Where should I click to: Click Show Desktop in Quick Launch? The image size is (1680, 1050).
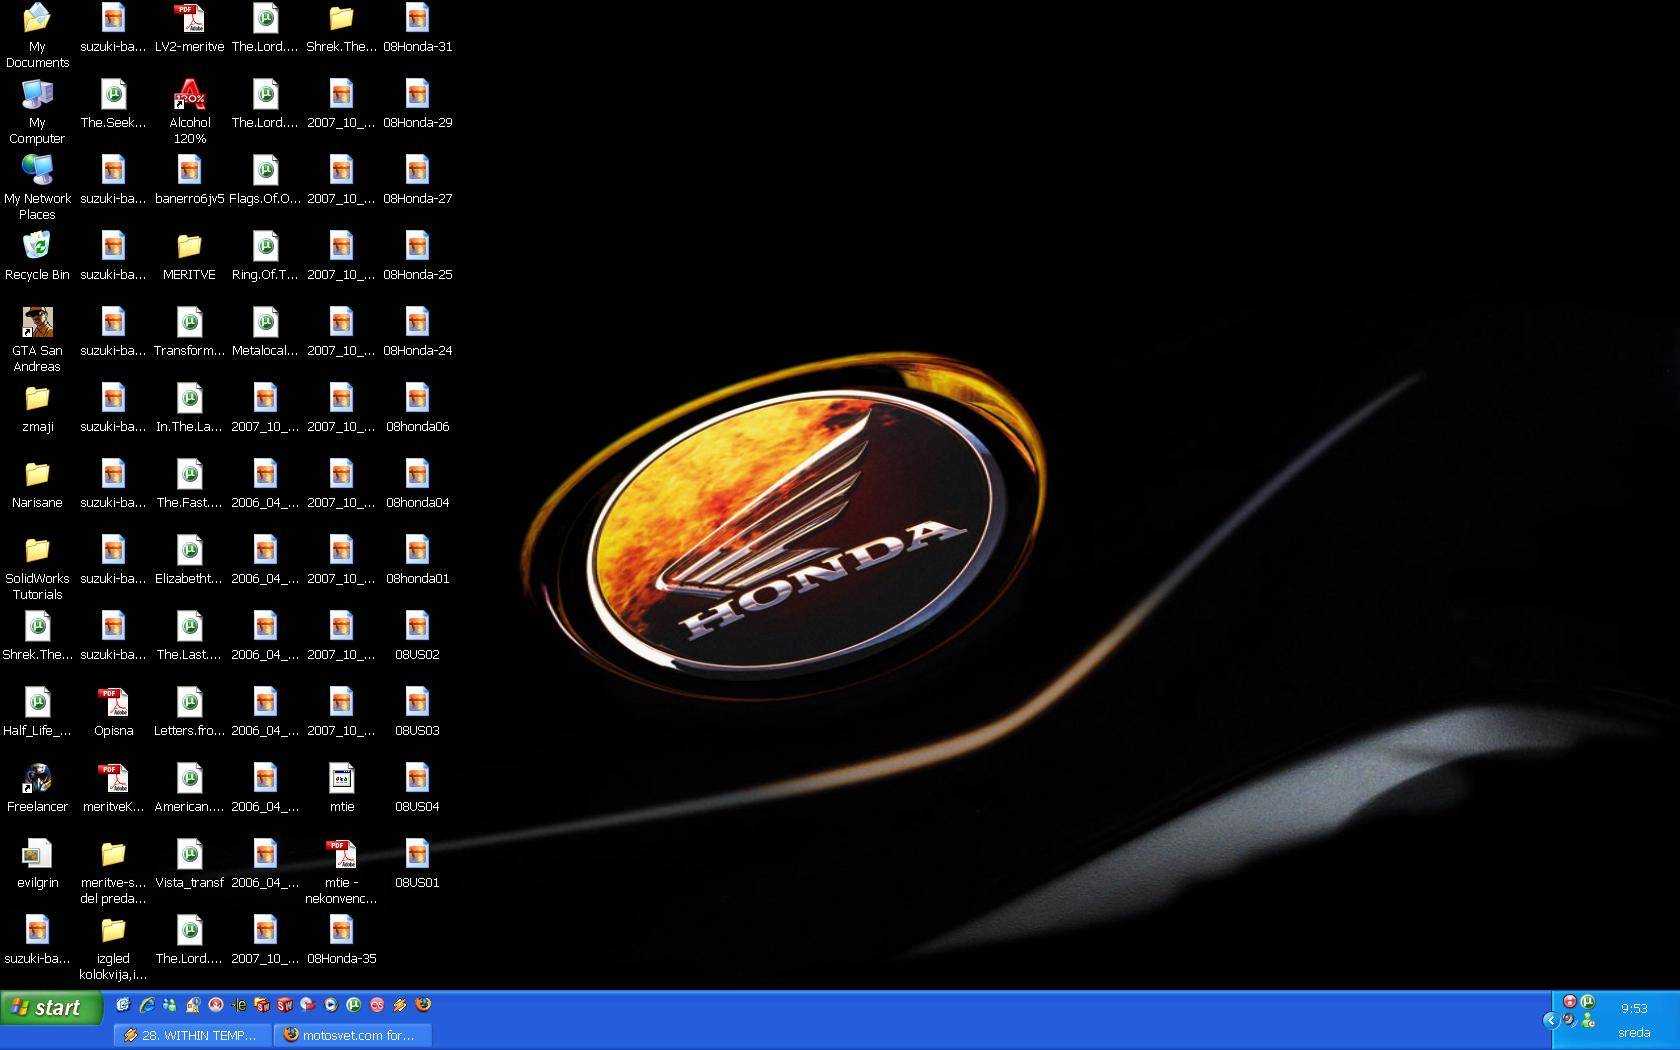(123, 1005)
